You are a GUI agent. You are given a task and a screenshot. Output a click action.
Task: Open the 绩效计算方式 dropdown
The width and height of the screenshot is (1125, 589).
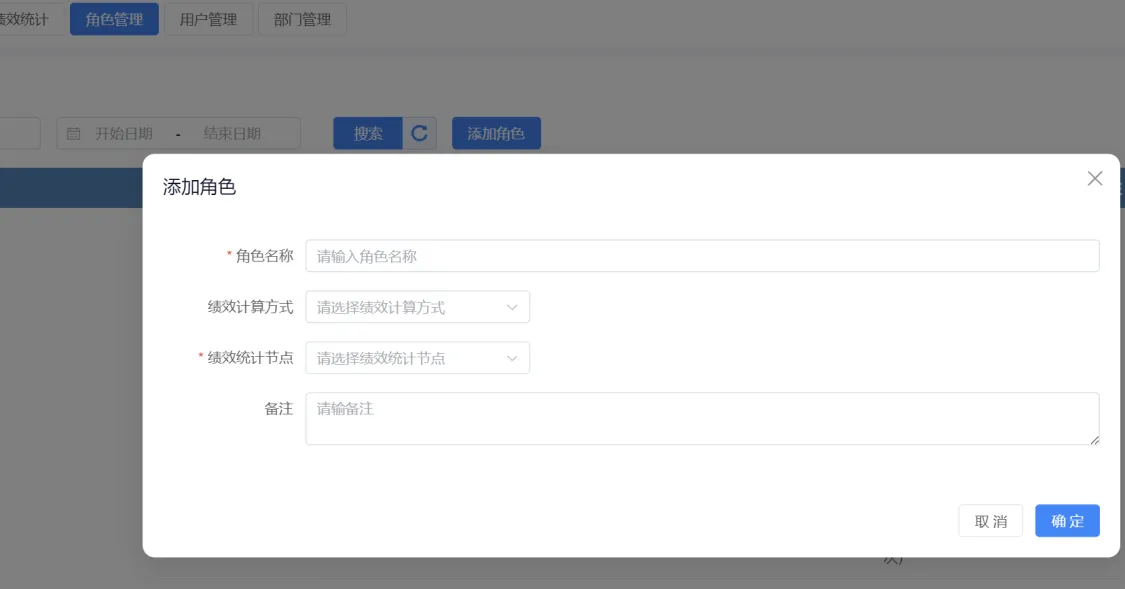point(418,307)
